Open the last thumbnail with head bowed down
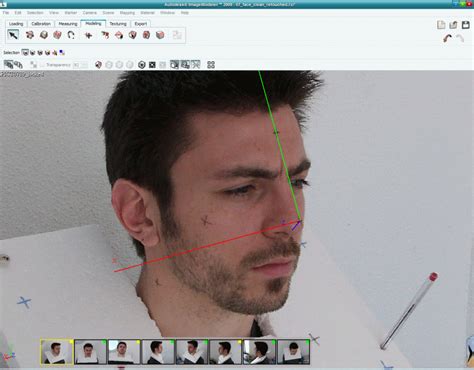The width and height of the screenshot is (474, 370). click(x=293, y=351)
